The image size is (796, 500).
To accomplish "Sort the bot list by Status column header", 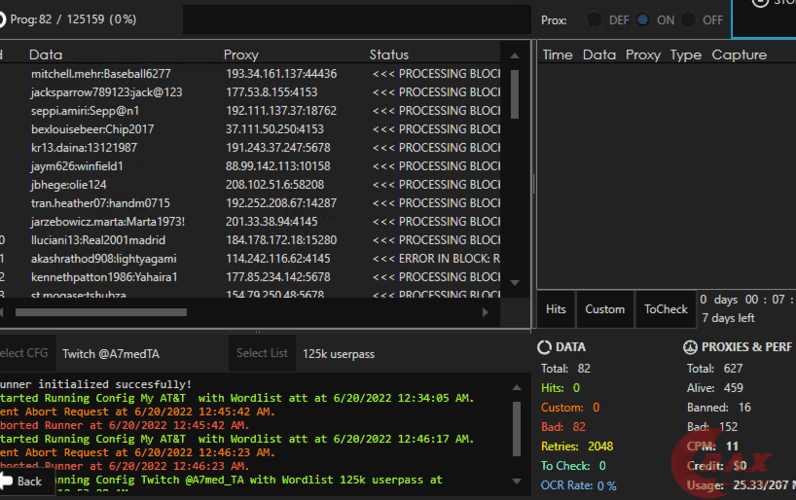I will tap(389, 55).
